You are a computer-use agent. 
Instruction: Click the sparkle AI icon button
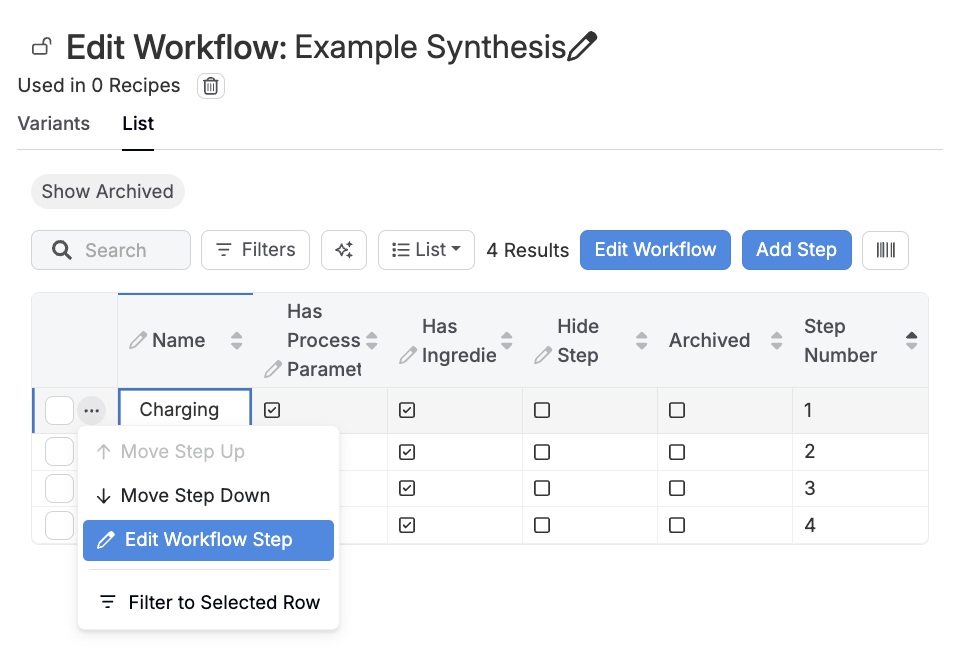[x=344, y=250]
